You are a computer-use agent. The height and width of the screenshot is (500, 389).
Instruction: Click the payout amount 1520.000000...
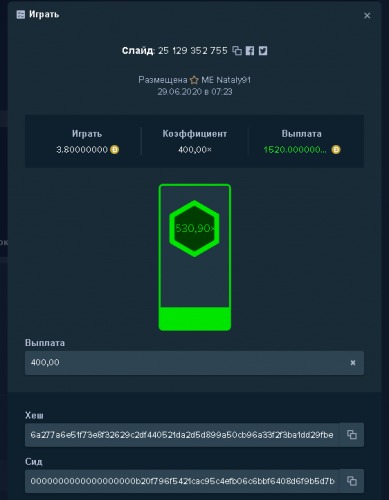point(295,150)
